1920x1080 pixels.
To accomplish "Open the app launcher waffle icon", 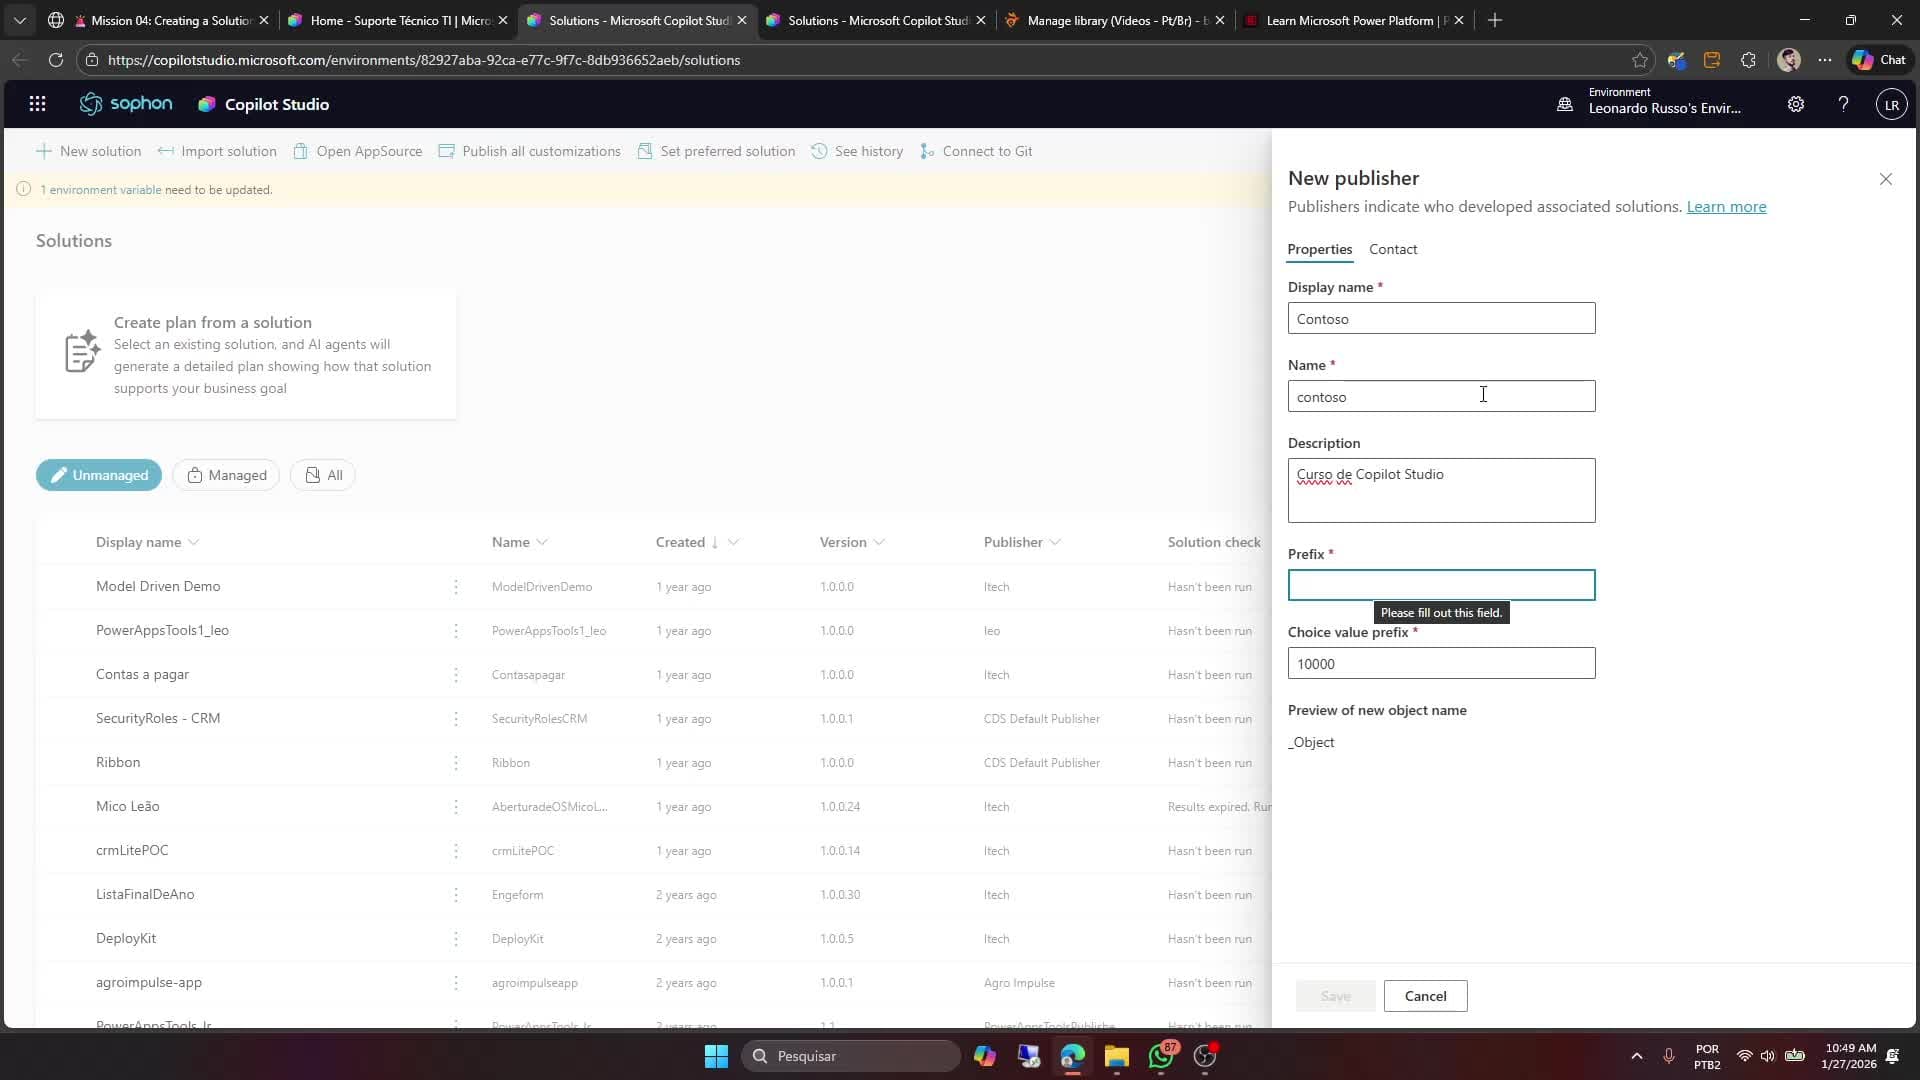I will click(37, 104).
